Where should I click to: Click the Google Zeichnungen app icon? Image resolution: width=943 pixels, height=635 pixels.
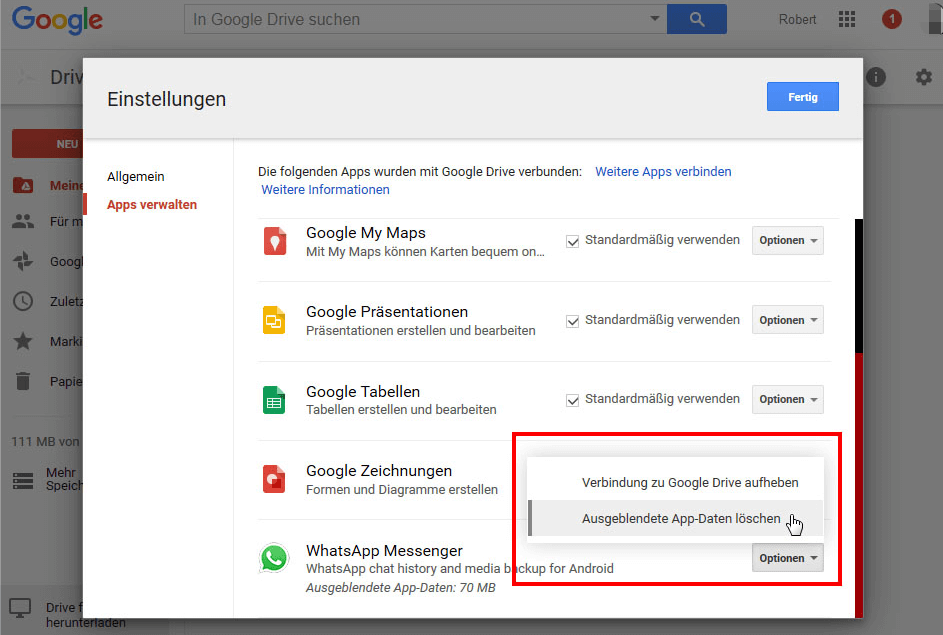point(275,479)
